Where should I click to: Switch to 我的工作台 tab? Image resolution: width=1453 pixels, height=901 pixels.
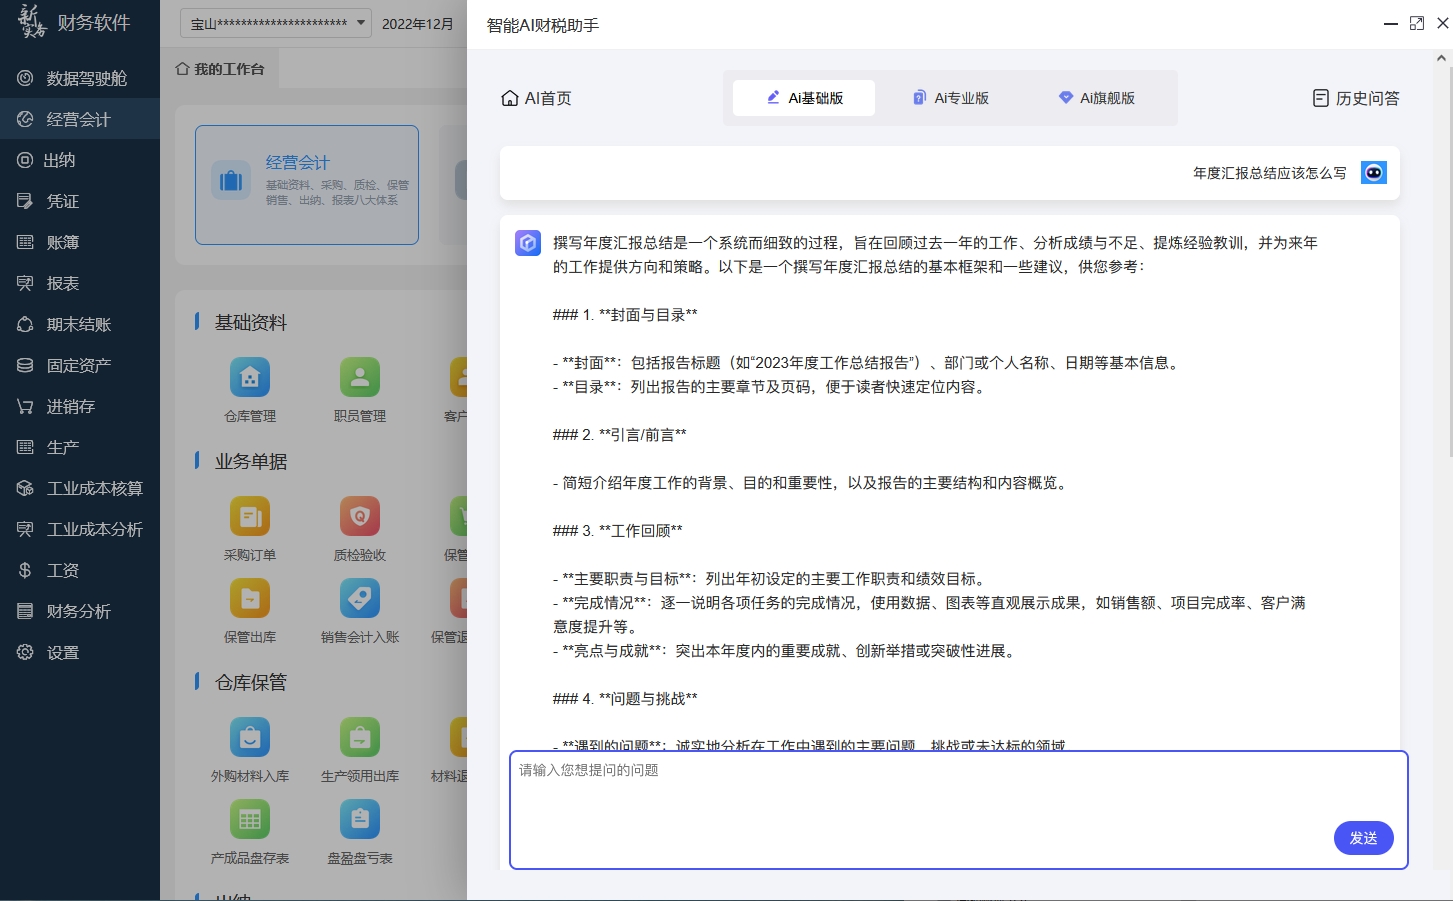click(220, 69)
